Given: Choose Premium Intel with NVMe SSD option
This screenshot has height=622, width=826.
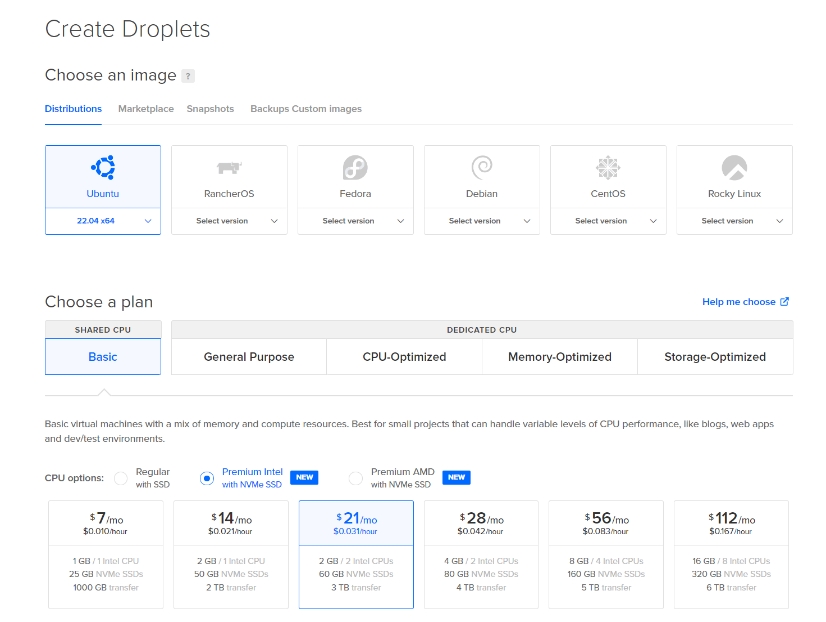Looking at the screenshot, I should tap(207, 478).
